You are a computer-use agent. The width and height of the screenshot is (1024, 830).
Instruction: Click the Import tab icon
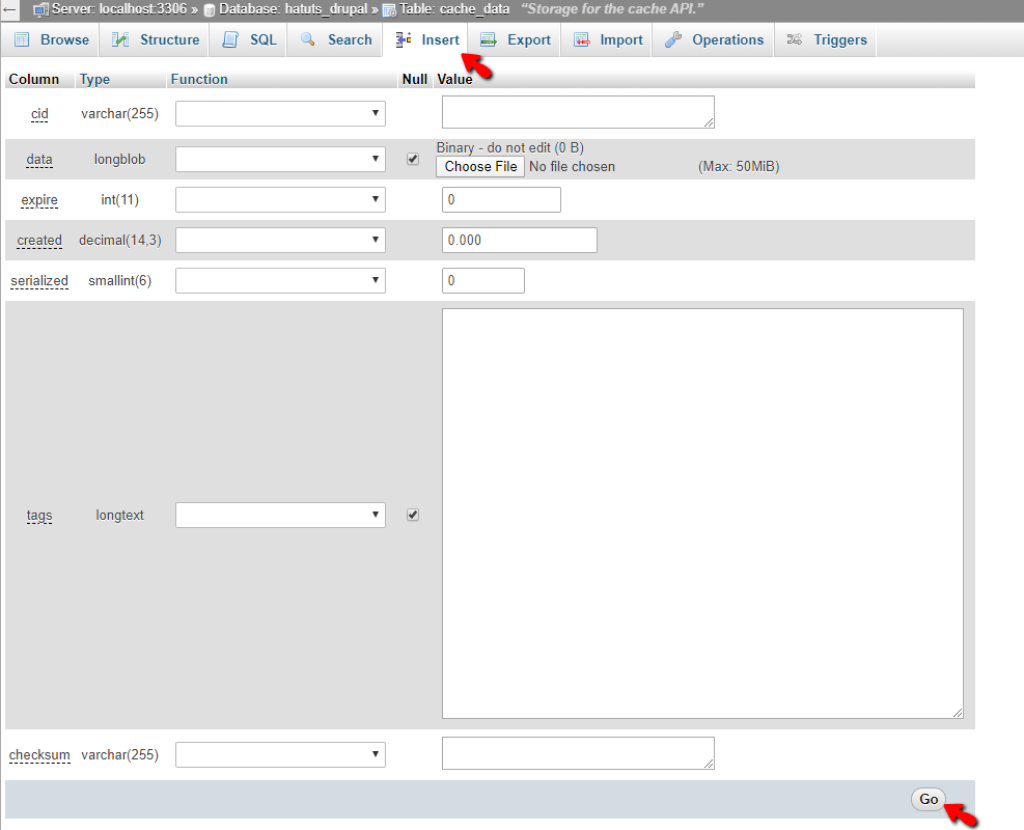[581, 40]
